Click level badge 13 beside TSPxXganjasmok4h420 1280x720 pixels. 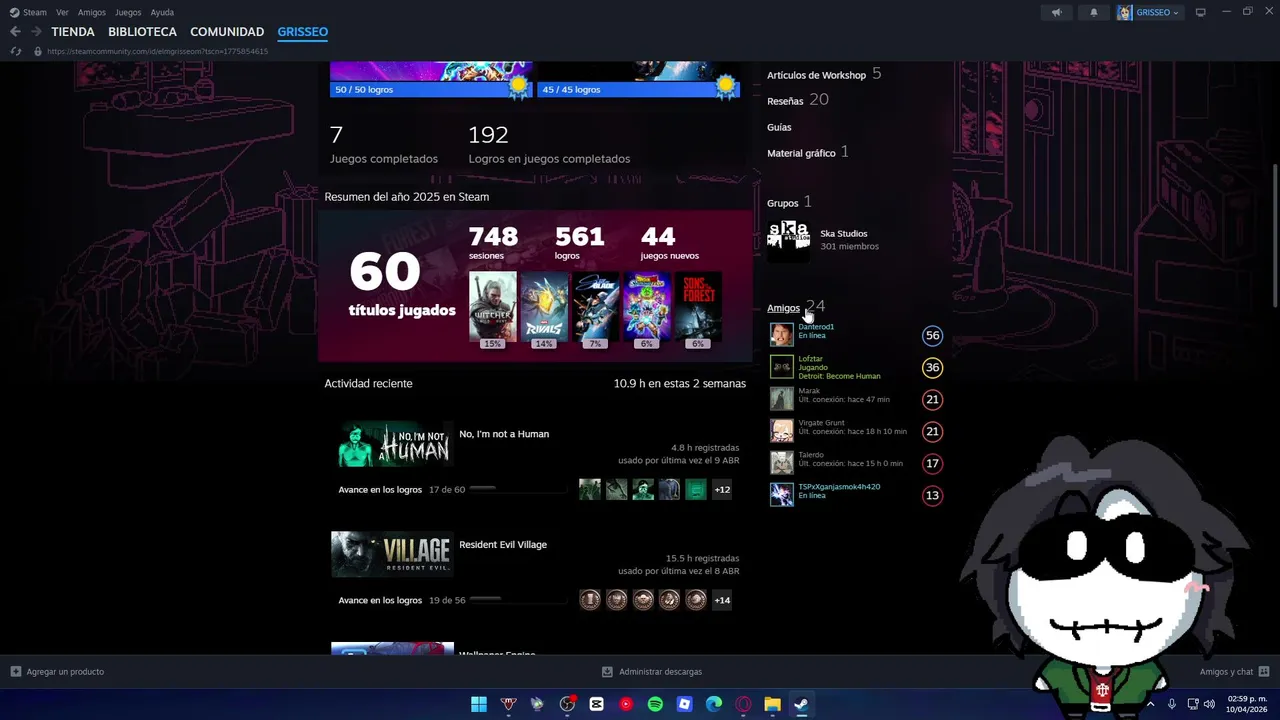pos(932,495)
